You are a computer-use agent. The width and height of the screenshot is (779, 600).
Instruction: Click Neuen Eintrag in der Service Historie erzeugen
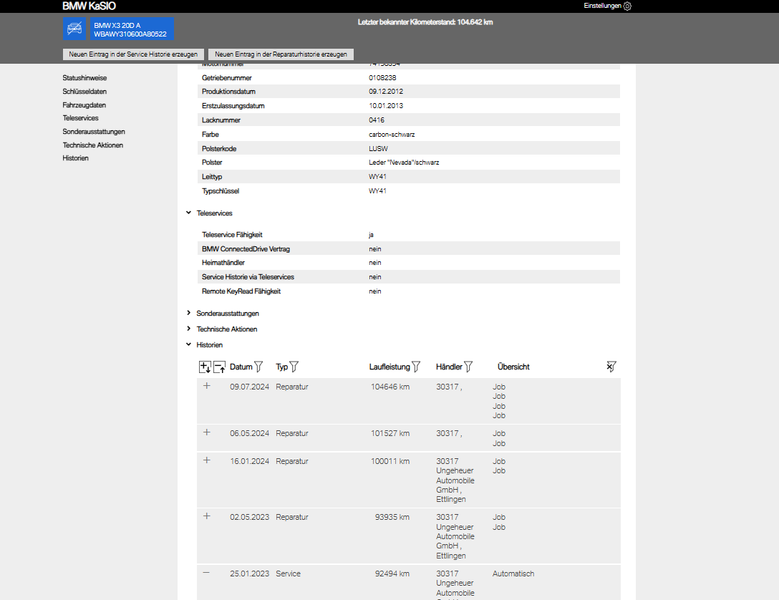coord(133,54)
